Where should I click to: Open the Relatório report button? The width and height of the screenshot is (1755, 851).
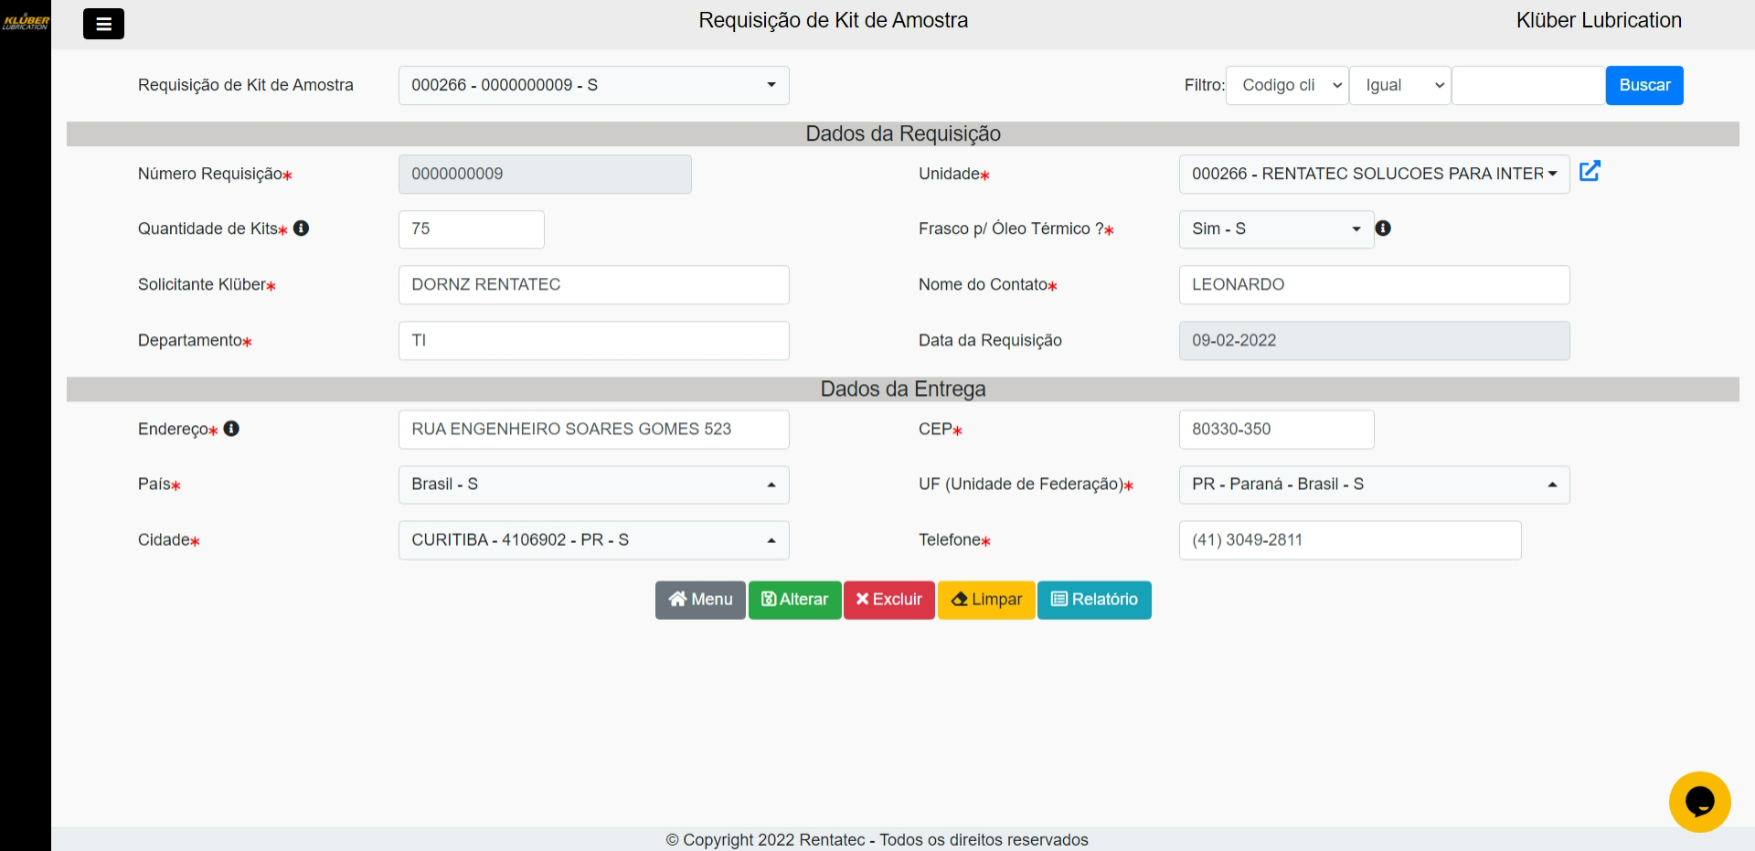(1094, 600)
